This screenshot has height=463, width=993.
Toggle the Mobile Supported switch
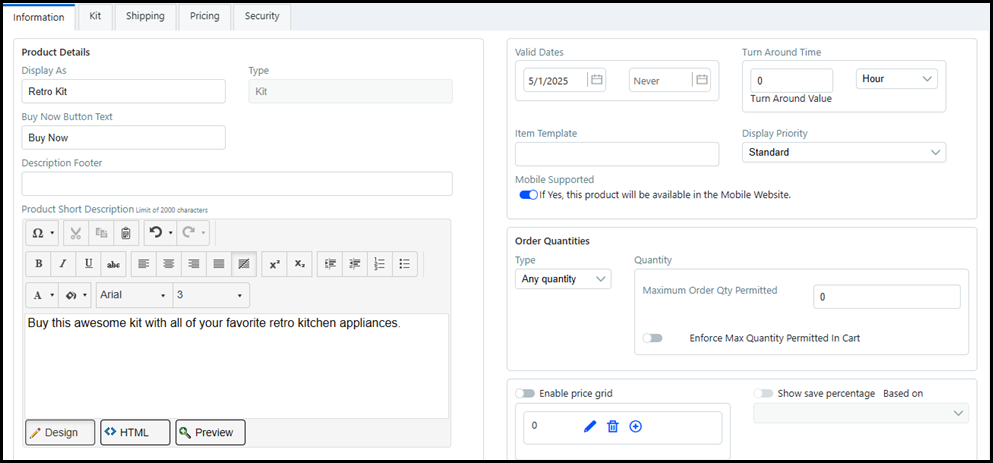(528, 195)
